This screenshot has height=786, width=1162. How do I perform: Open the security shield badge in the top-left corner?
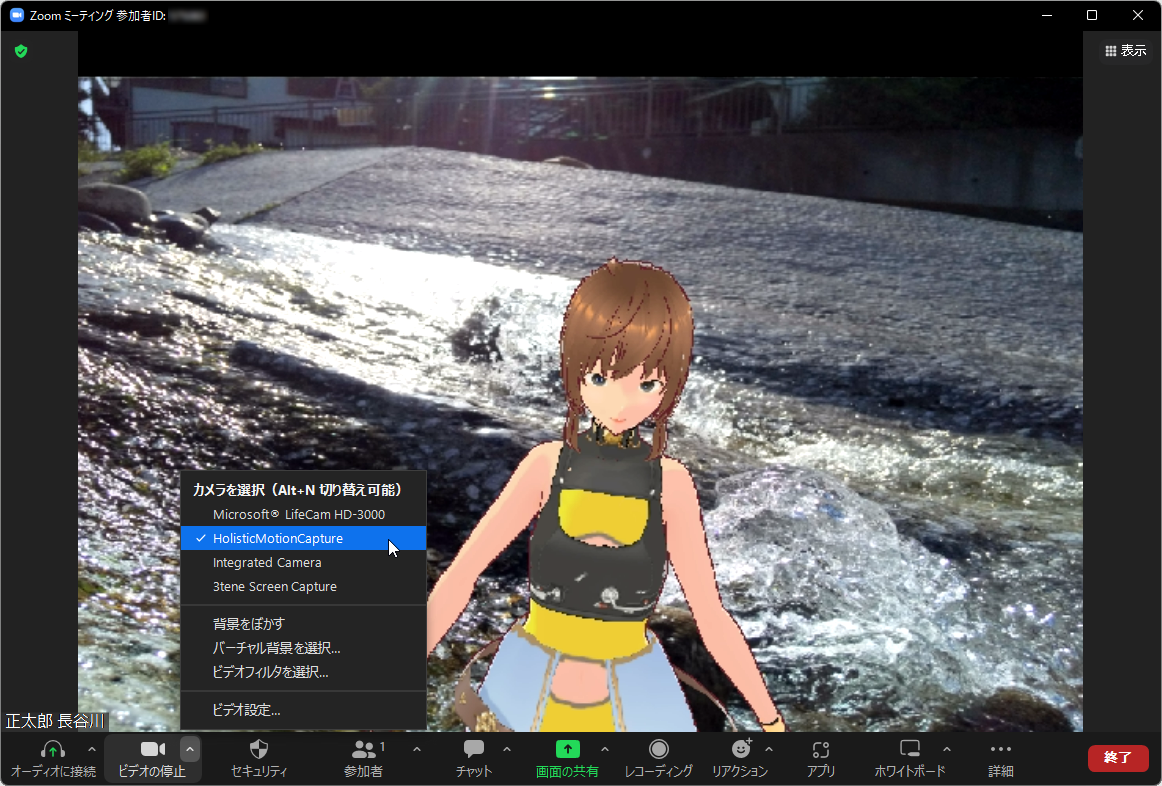tap(20, 51)
